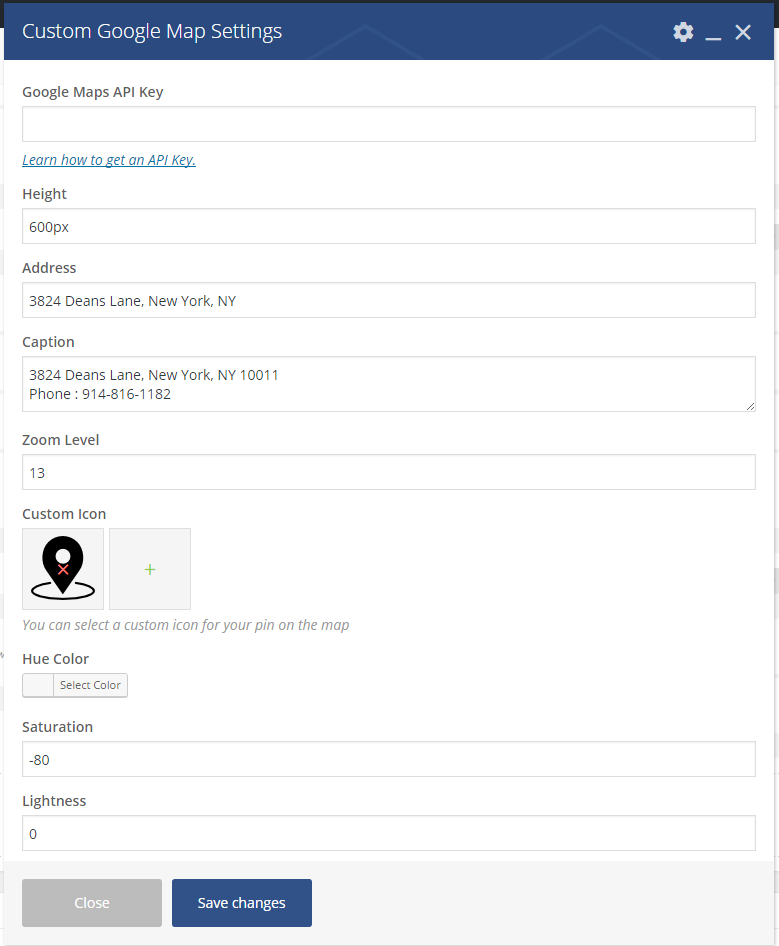Click the Save changes button
The image size is (779, 946).
coord(242,903)
